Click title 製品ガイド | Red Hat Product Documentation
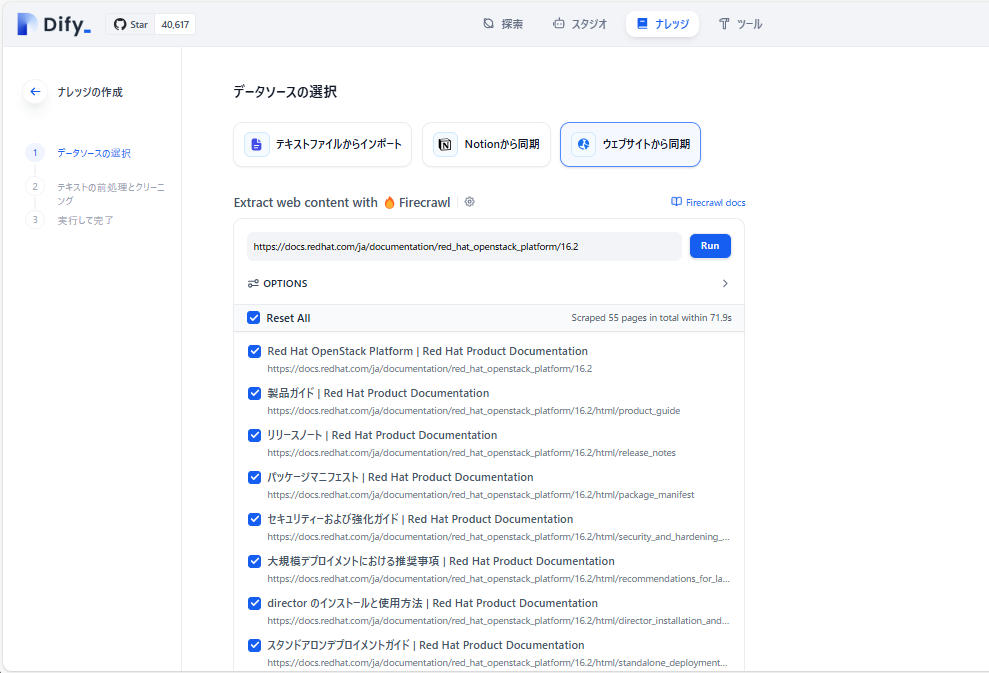This screenshot has width=989, height=673. (378, 393)
